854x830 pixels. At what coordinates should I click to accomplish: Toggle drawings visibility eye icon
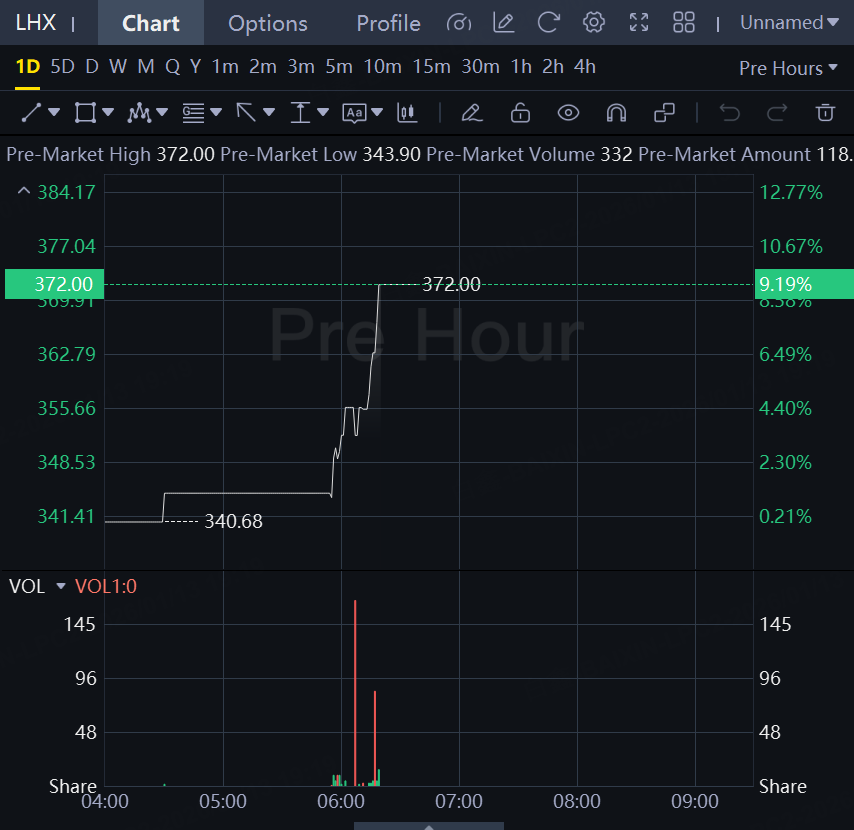568,113
